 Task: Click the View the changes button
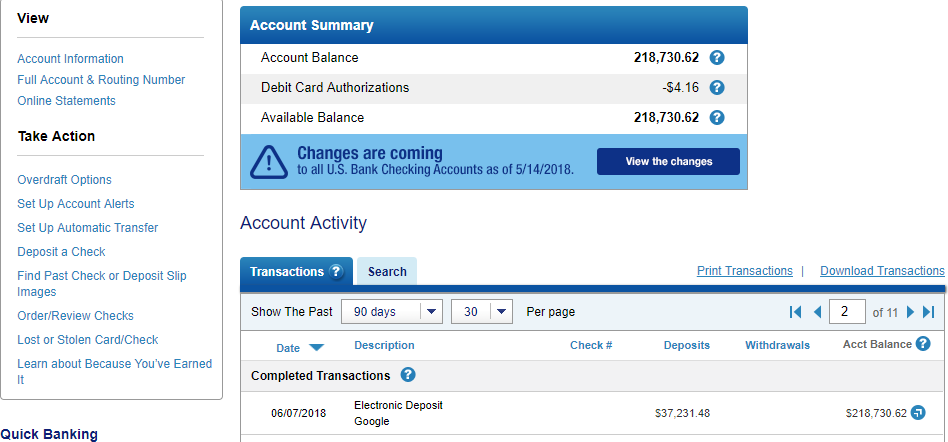click(669, 161)
